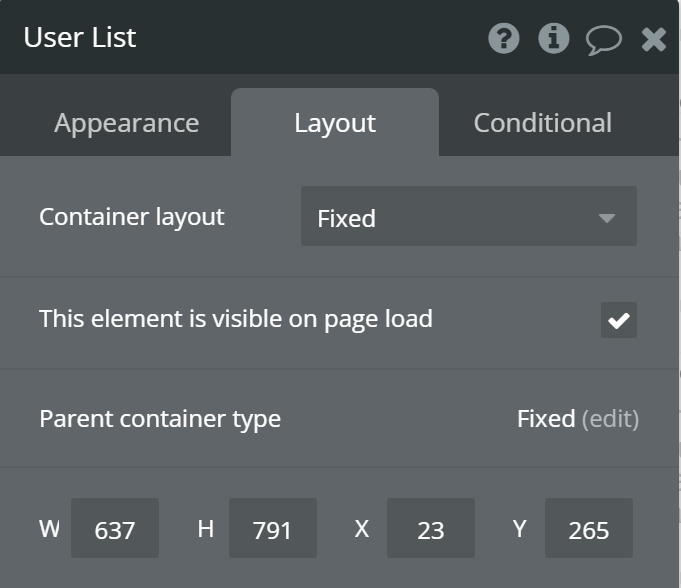The width and height of the screenshot is (681, 588).
Task: Click the Container layout label
Action: tap(132, 216)
